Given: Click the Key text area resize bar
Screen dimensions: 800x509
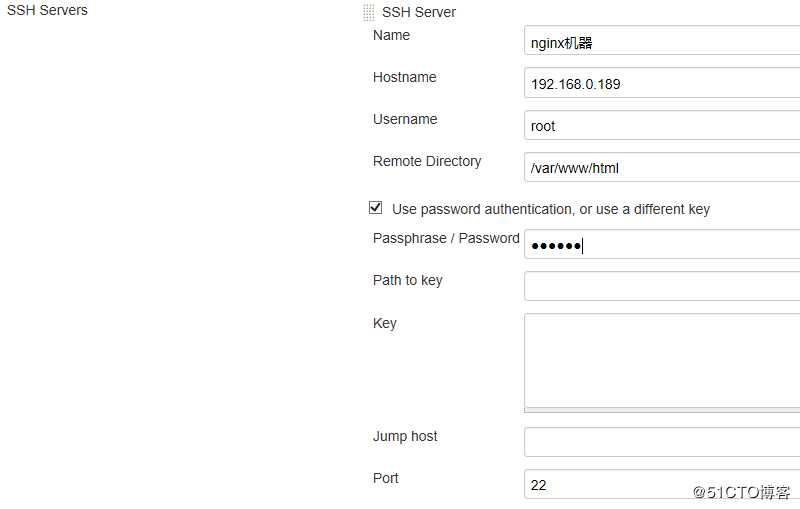Looking at the screenshot, I should [x=662, y=410].
